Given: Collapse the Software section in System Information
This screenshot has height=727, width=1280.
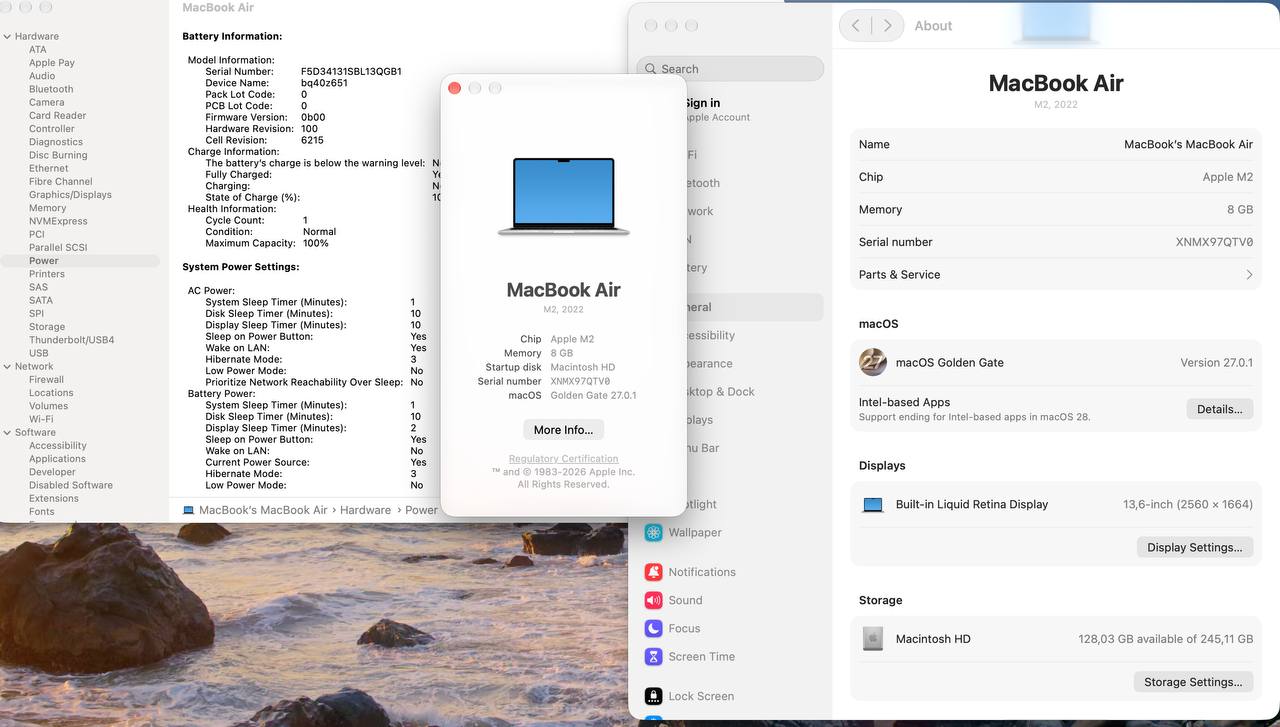Looking at the screenshot, I should click(6, 433).
